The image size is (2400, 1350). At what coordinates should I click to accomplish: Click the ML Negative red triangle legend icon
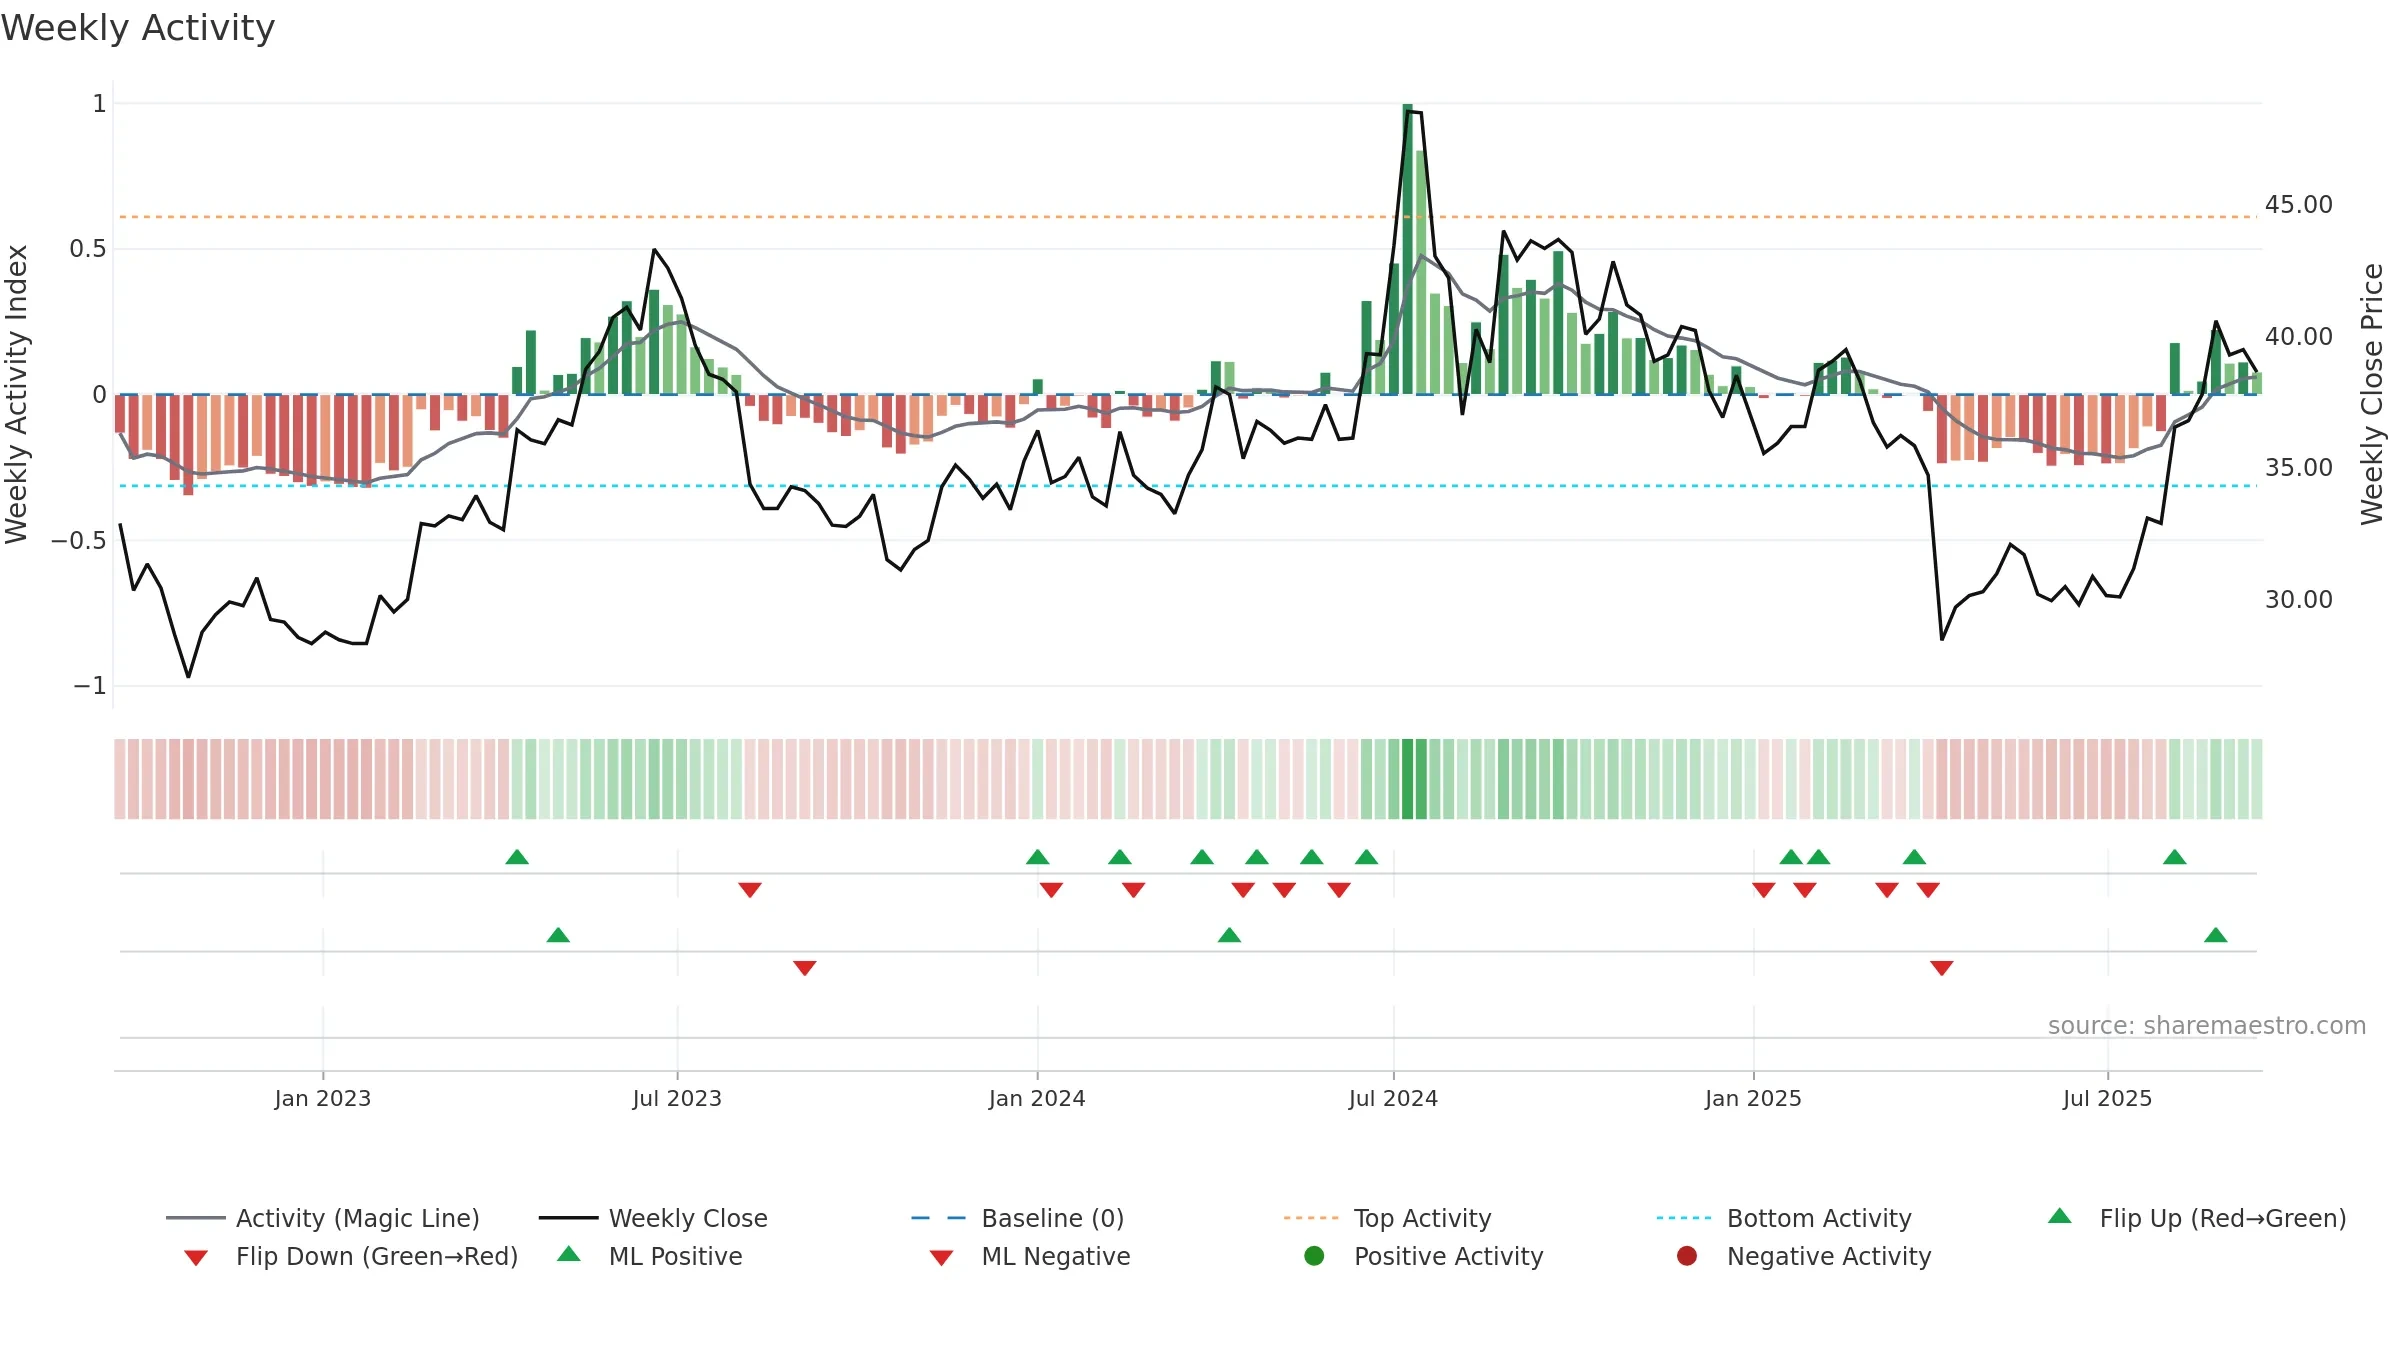point(941,1258)
